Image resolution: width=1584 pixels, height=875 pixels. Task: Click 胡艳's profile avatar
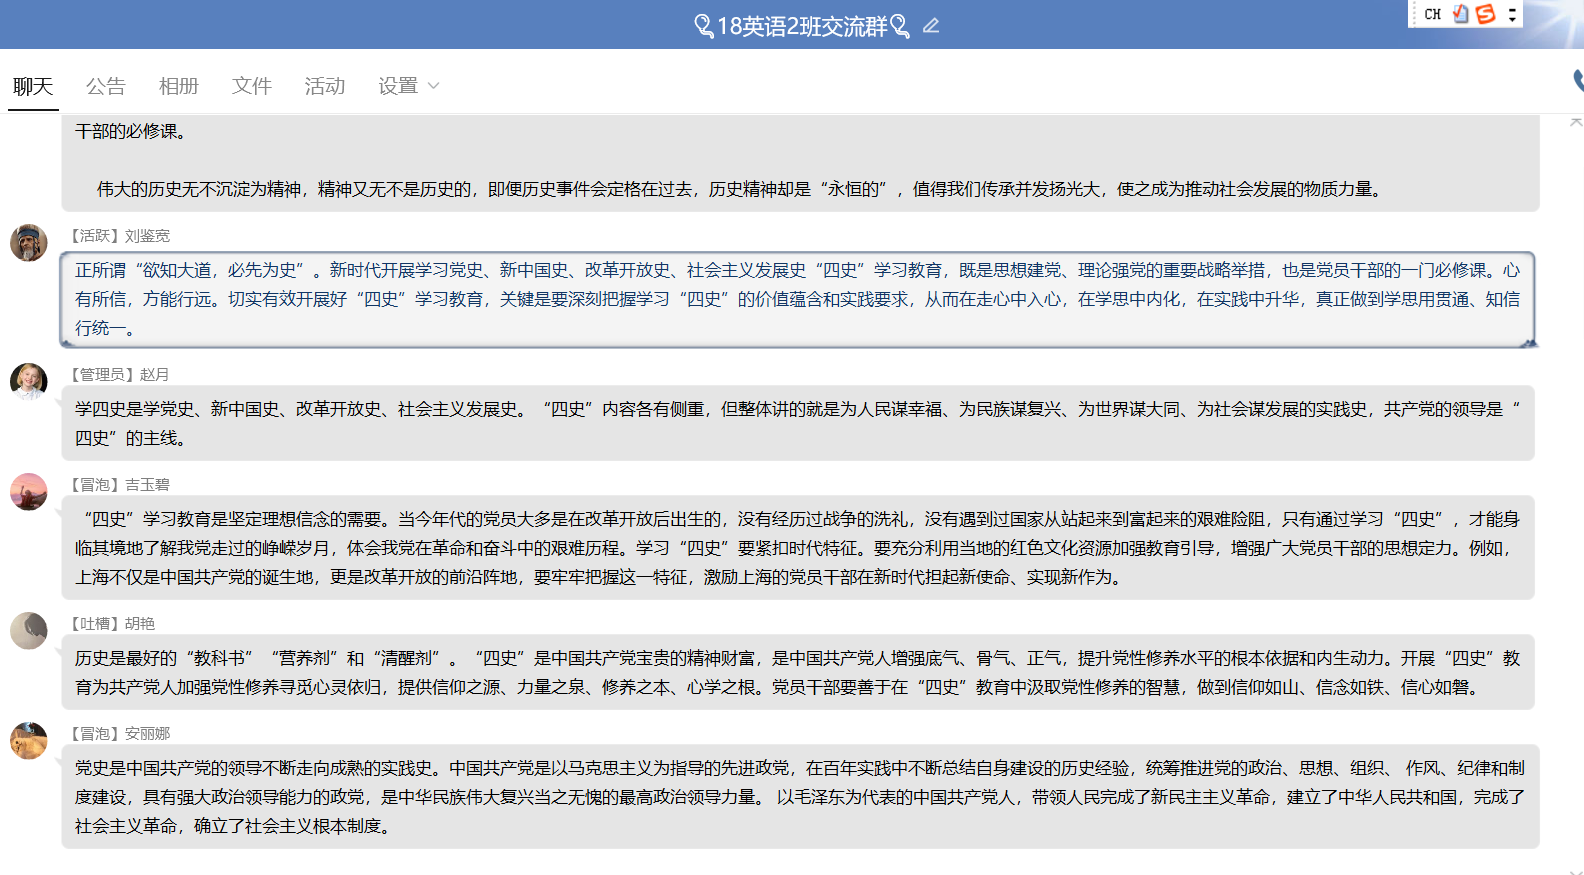tap(29, 631)
